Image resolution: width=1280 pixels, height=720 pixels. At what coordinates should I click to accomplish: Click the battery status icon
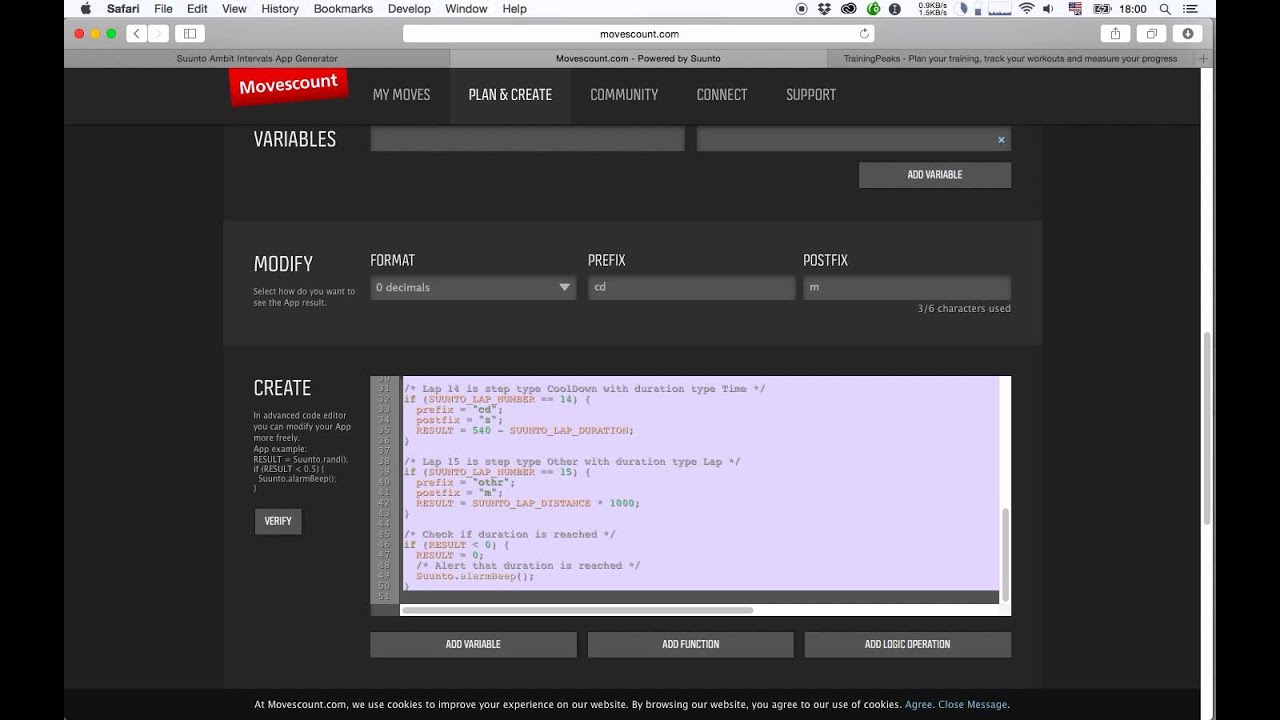point(1101,8)
